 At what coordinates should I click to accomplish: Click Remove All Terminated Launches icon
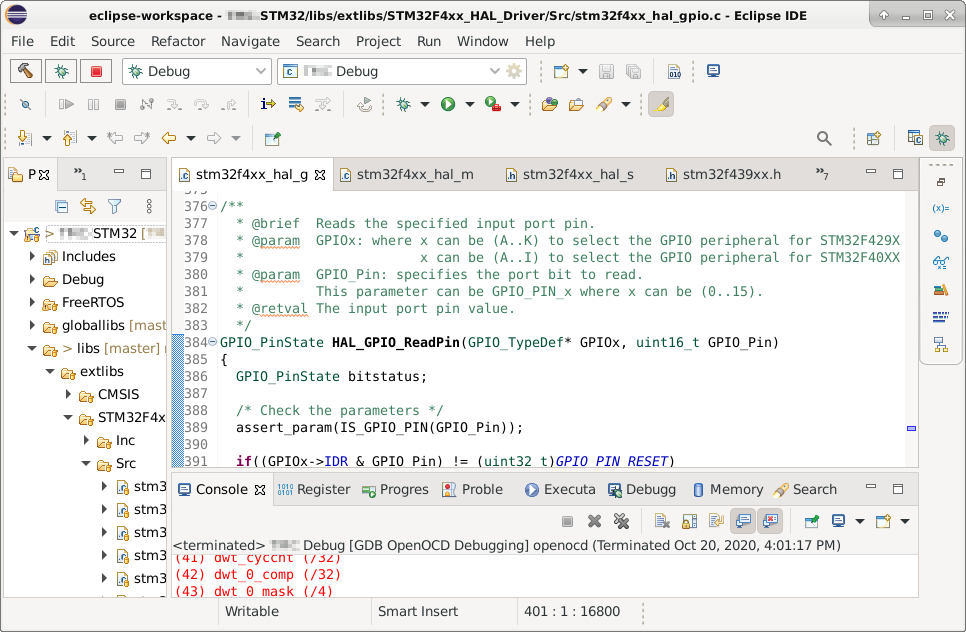621,521
